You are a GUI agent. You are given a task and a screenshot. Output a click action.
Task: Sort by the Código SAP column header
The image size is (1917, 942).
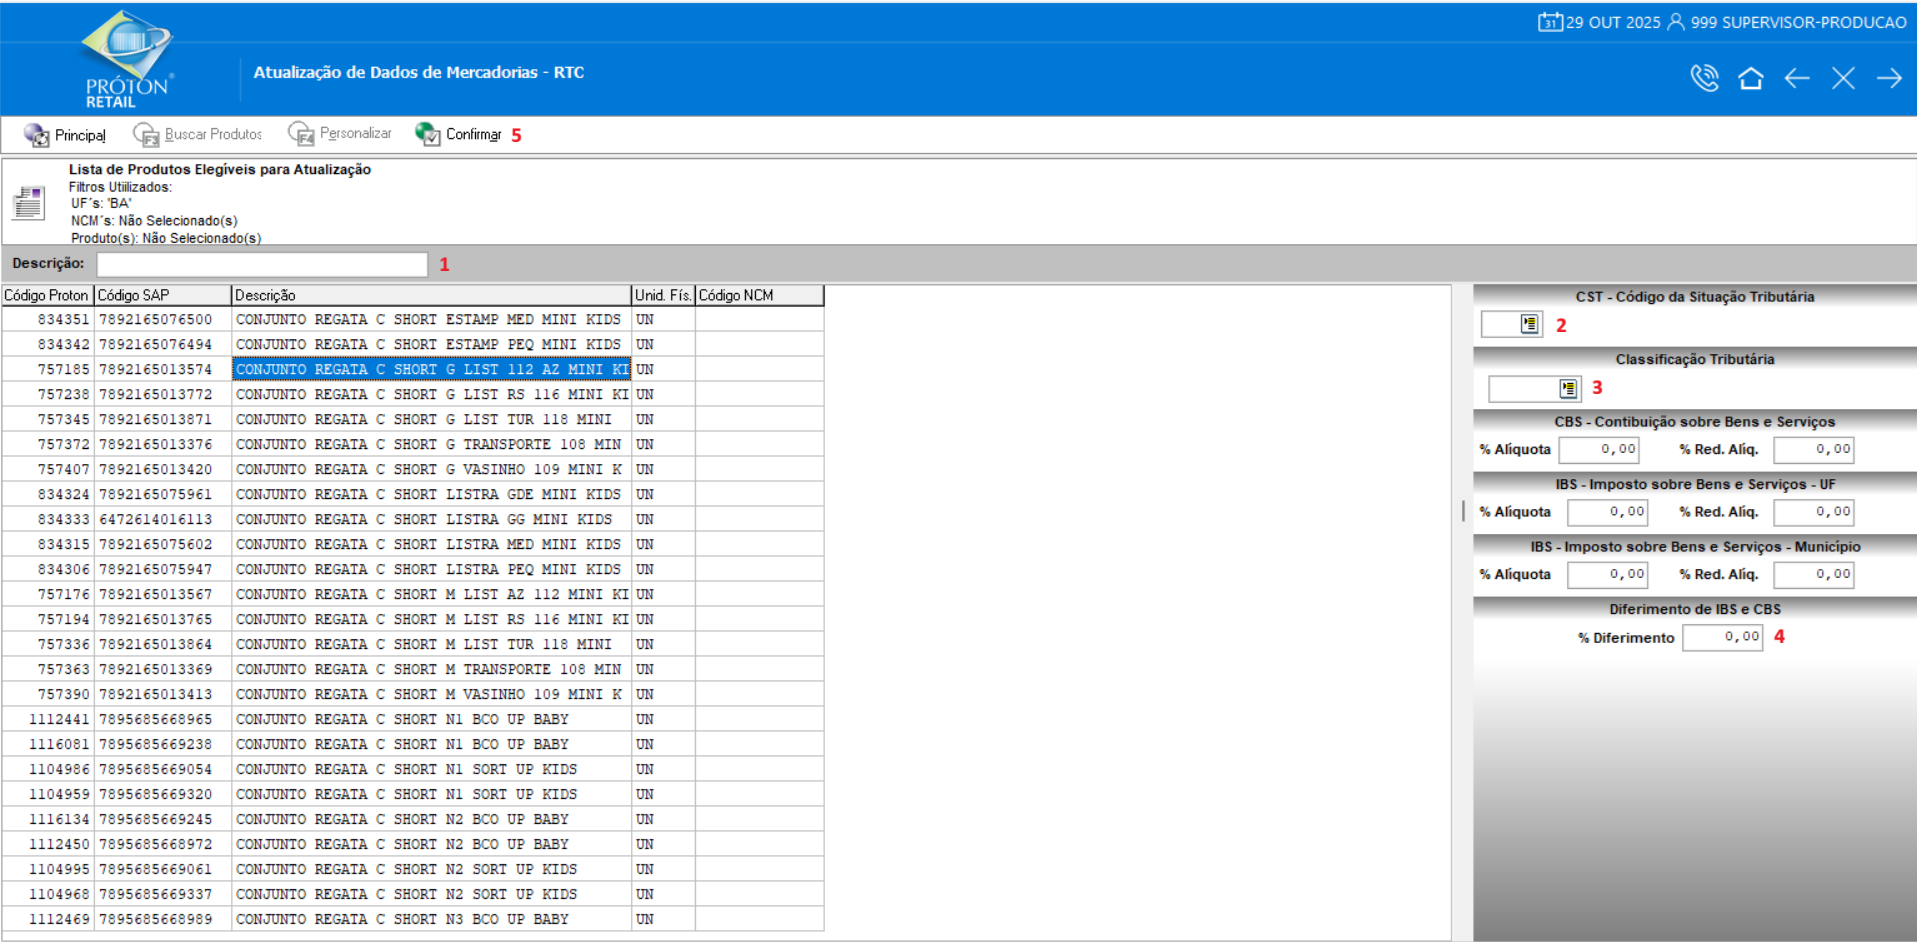[162, 295]
